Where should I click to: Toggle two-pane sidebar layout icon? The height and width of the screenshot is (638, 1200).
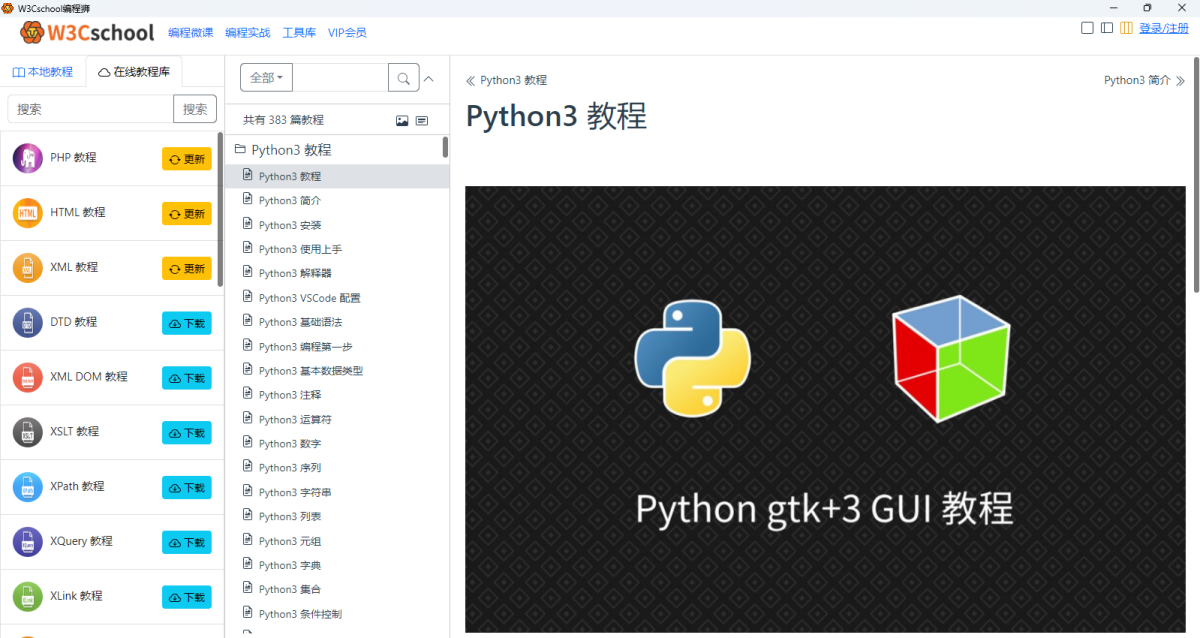(x=1107, y=28)
